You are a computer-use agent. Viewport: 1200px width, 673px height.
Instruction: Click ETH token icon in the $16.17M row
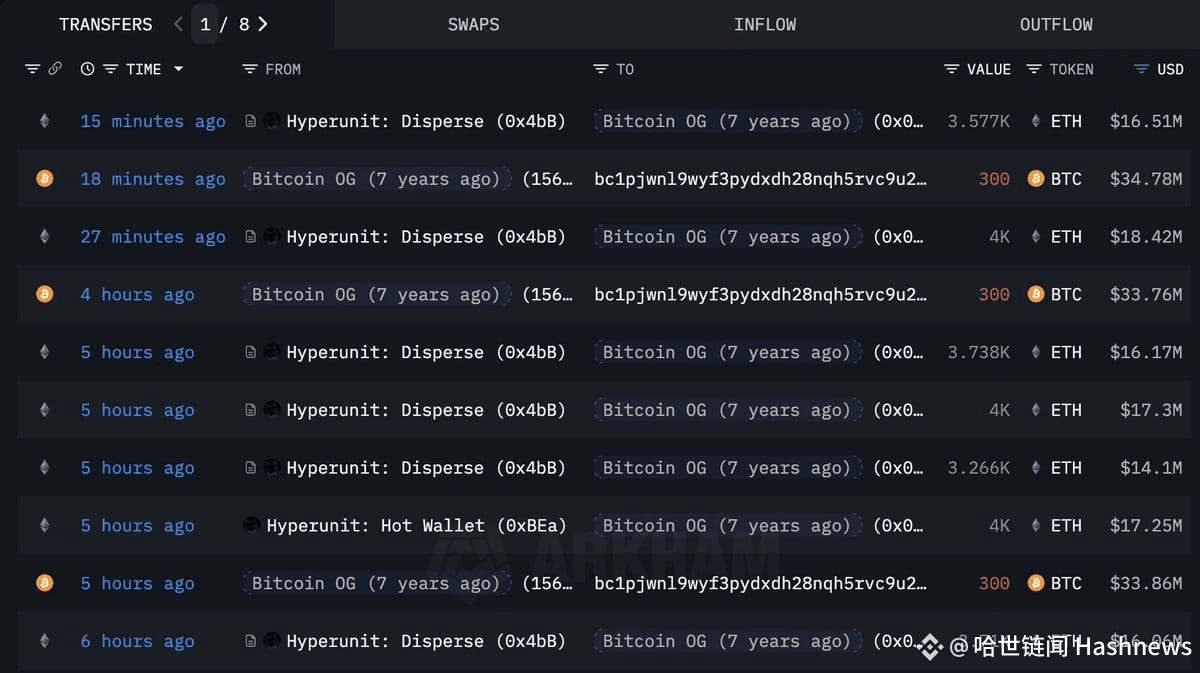pos(1036,352)
